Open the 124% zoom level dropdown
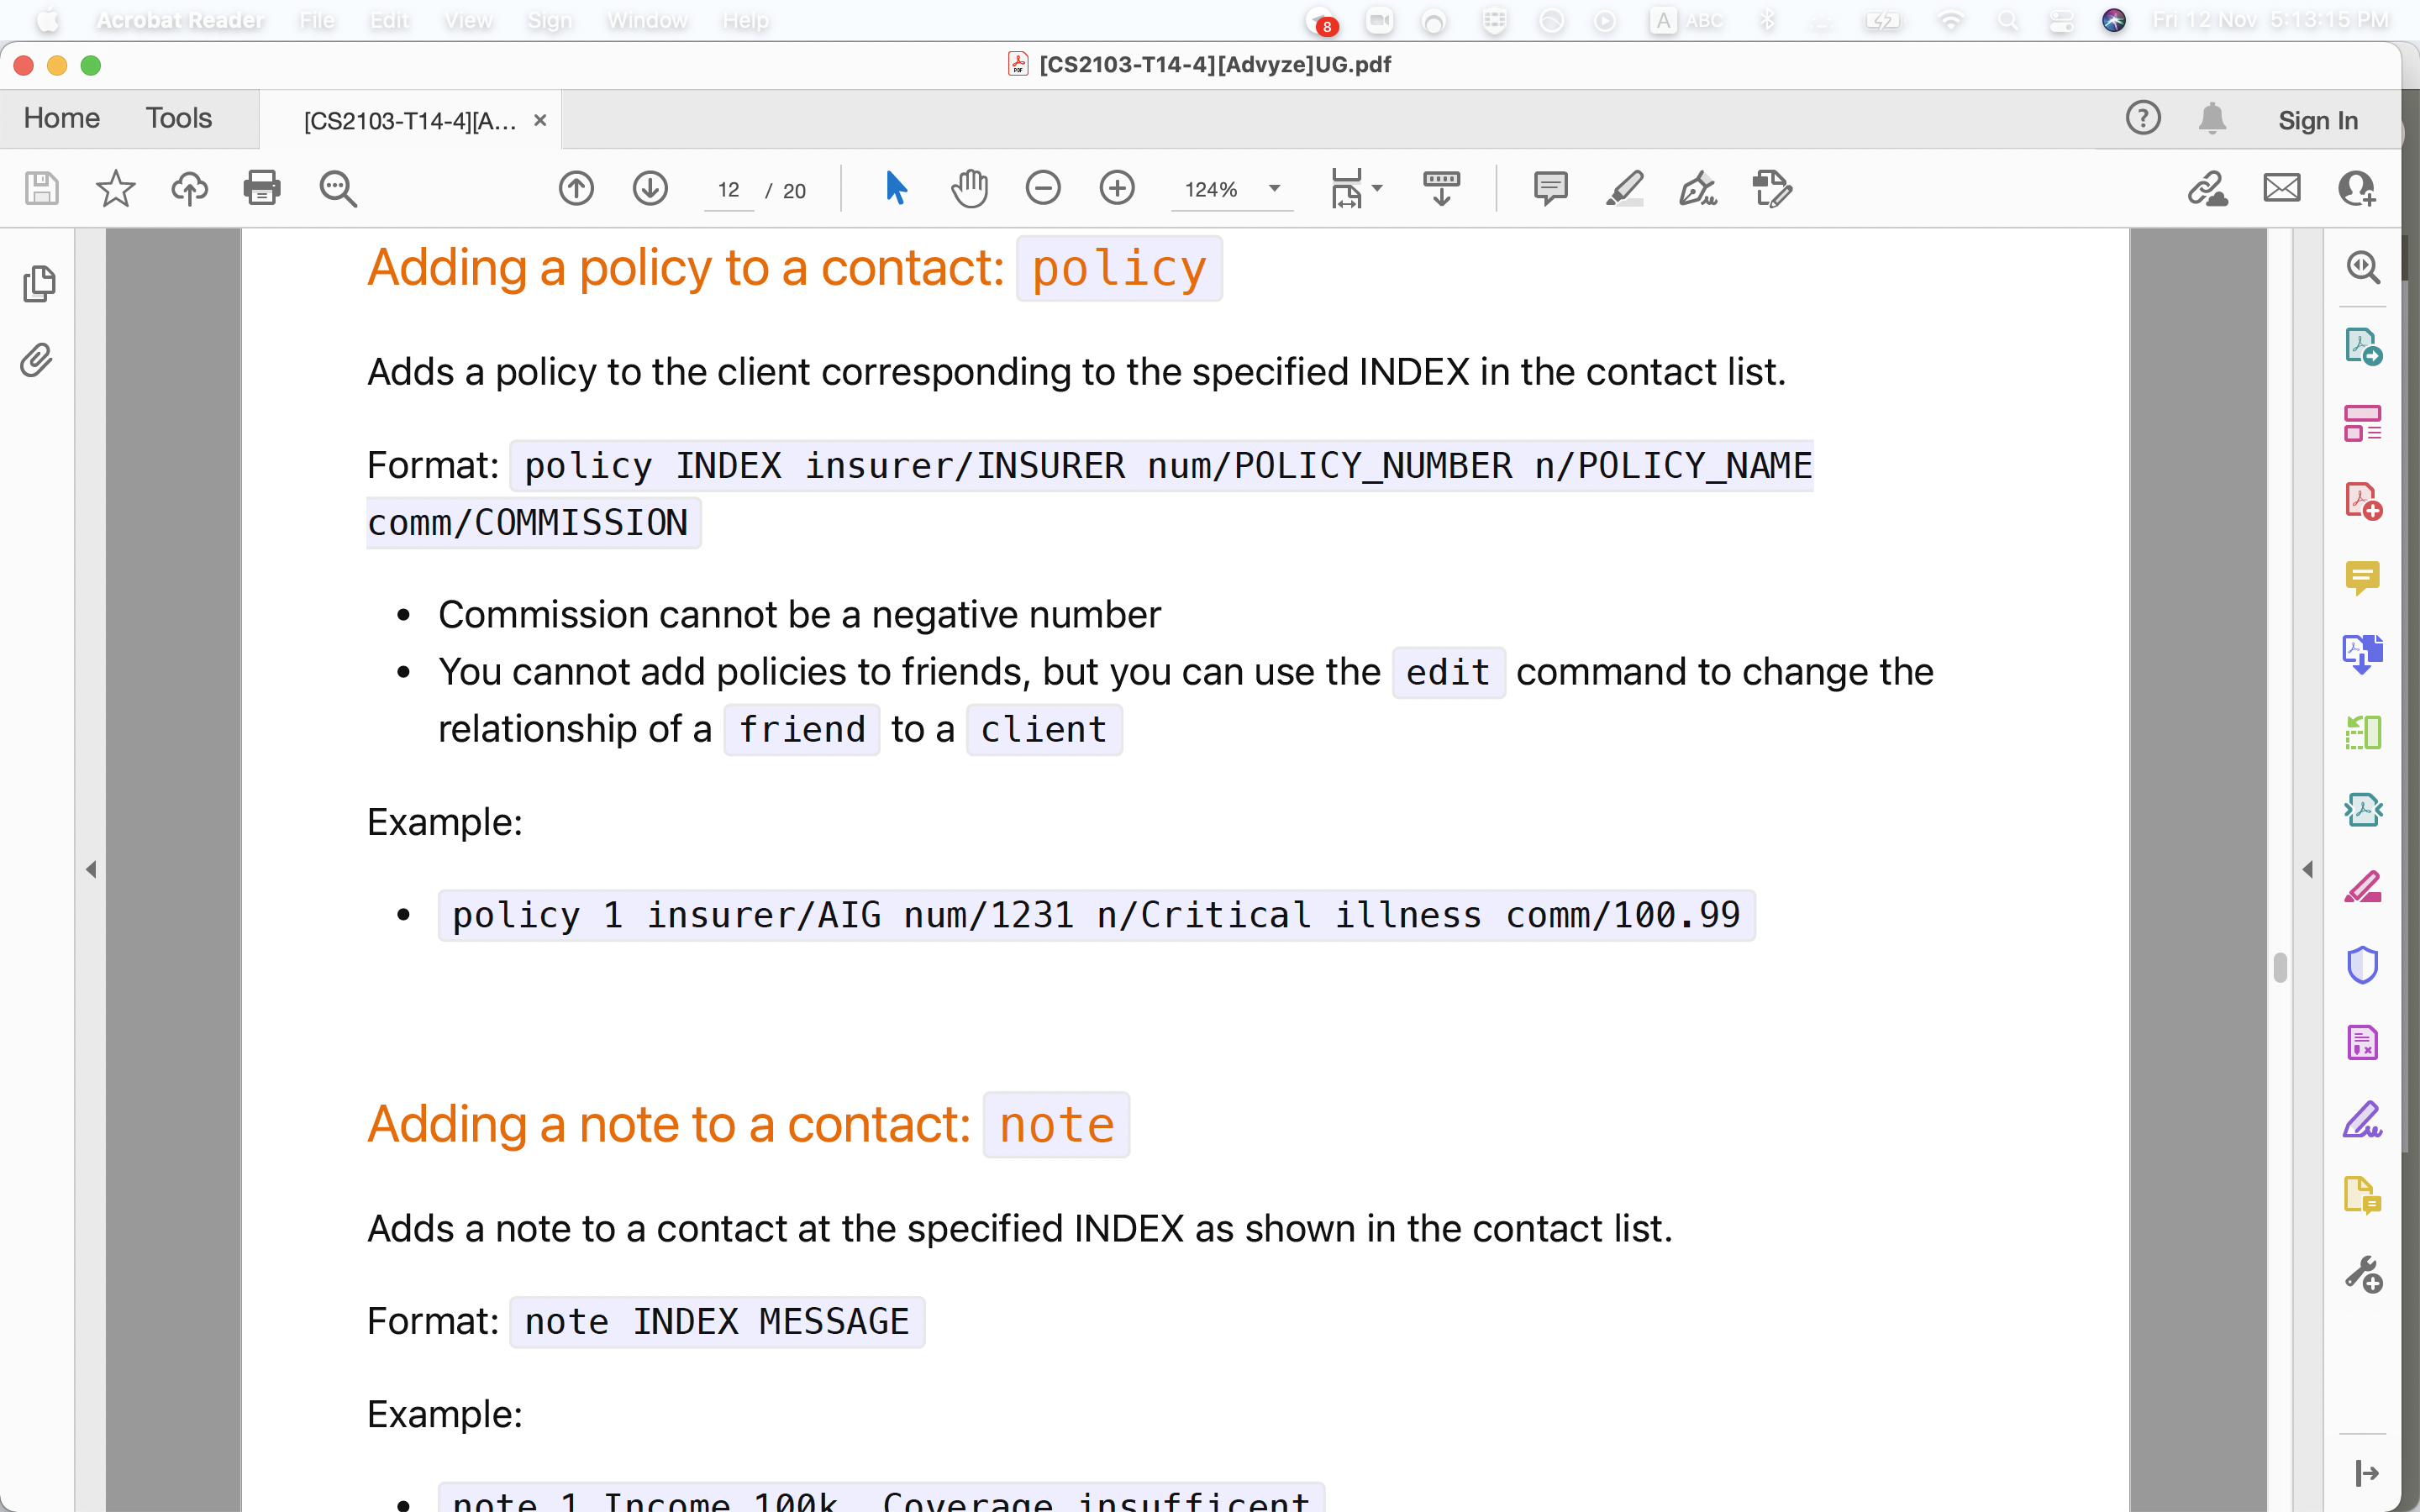Image resolution: width=2420 pixels, height=1512 pixels. [1274, 188]
